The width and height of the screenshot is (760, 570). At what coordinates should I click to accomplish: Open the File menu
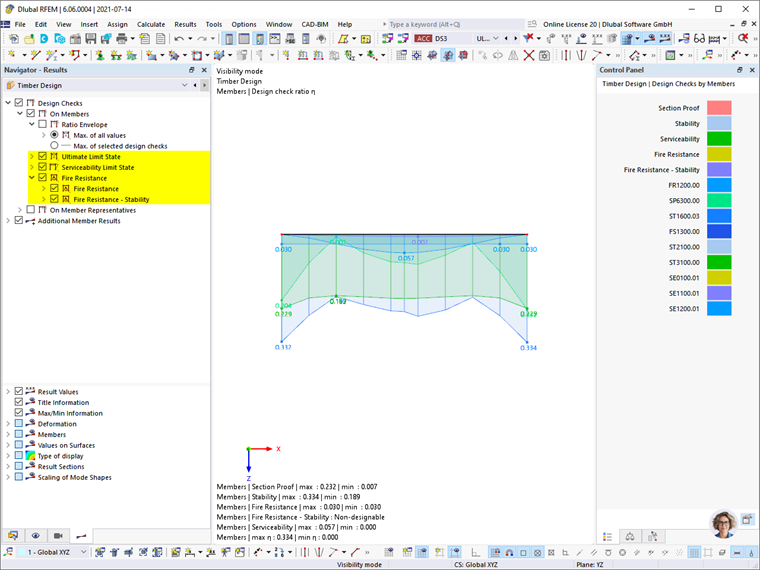point(20,24)
